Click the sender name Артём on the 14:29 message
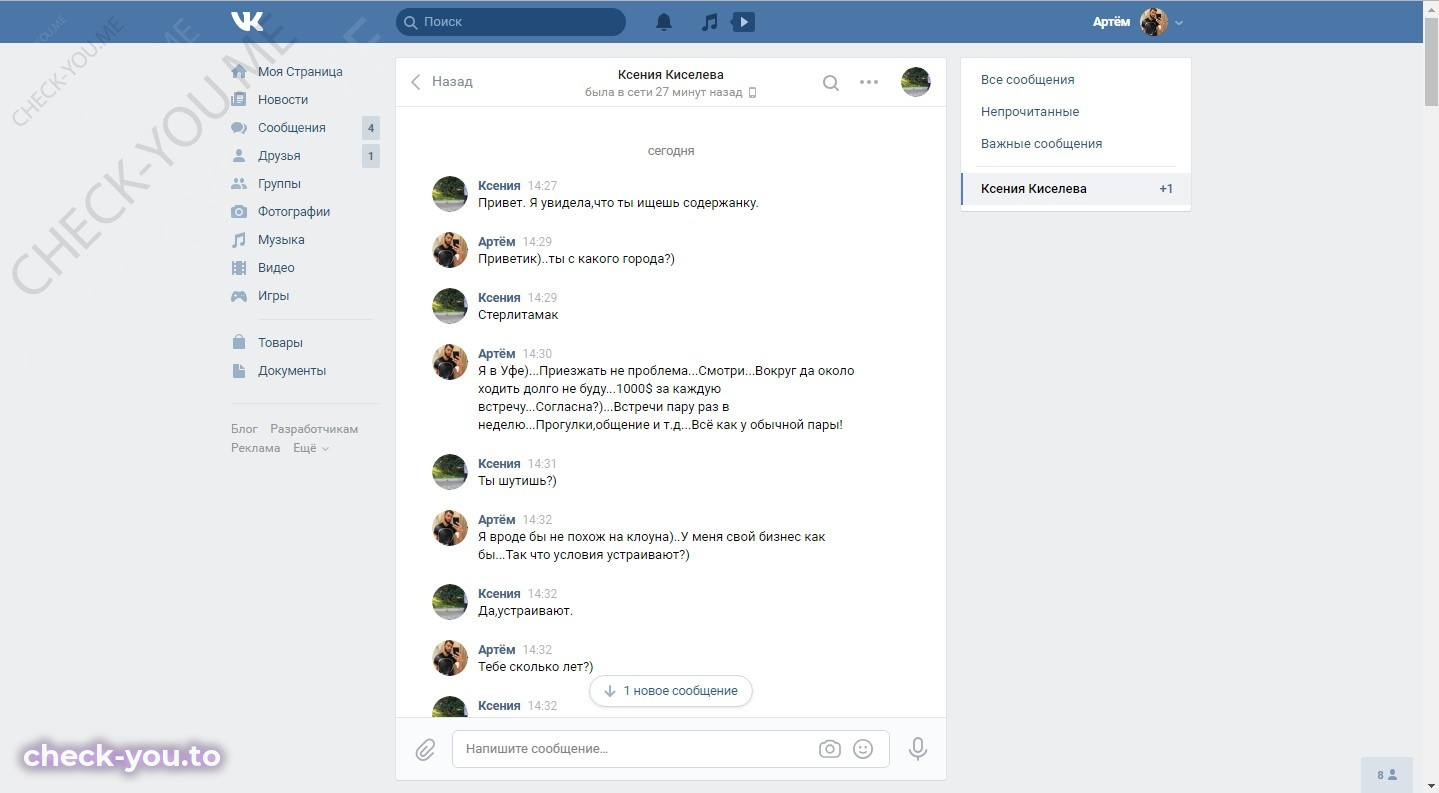1439x793 pixels. pos(497,242)
